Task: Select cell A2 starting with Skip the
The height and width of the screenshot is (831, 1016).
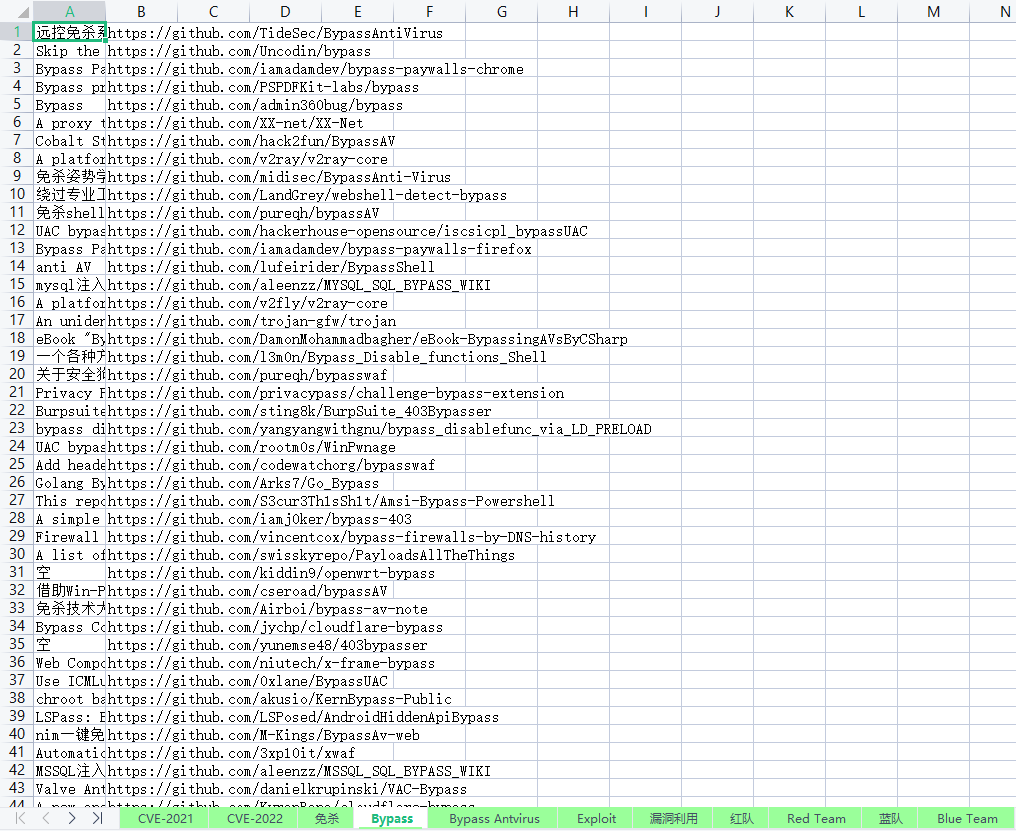Action: [69, 51]
